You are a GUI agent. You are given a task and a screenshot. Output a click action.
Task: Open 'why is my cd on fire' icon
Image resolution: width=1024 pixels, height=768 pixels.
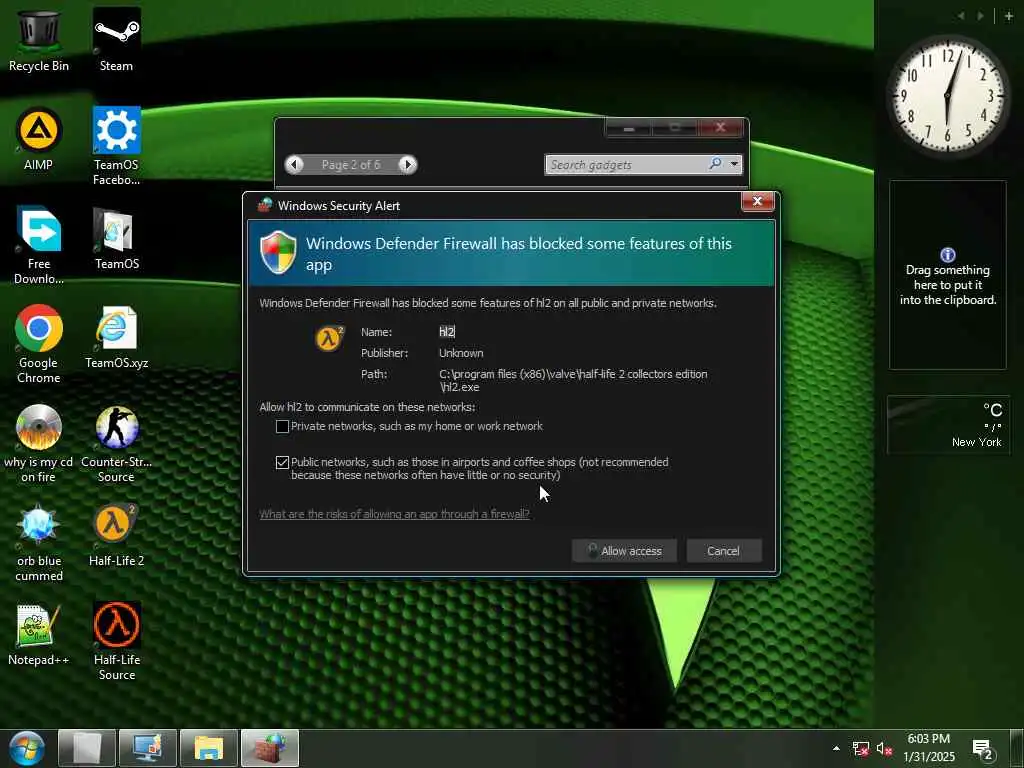click(39, 443)
